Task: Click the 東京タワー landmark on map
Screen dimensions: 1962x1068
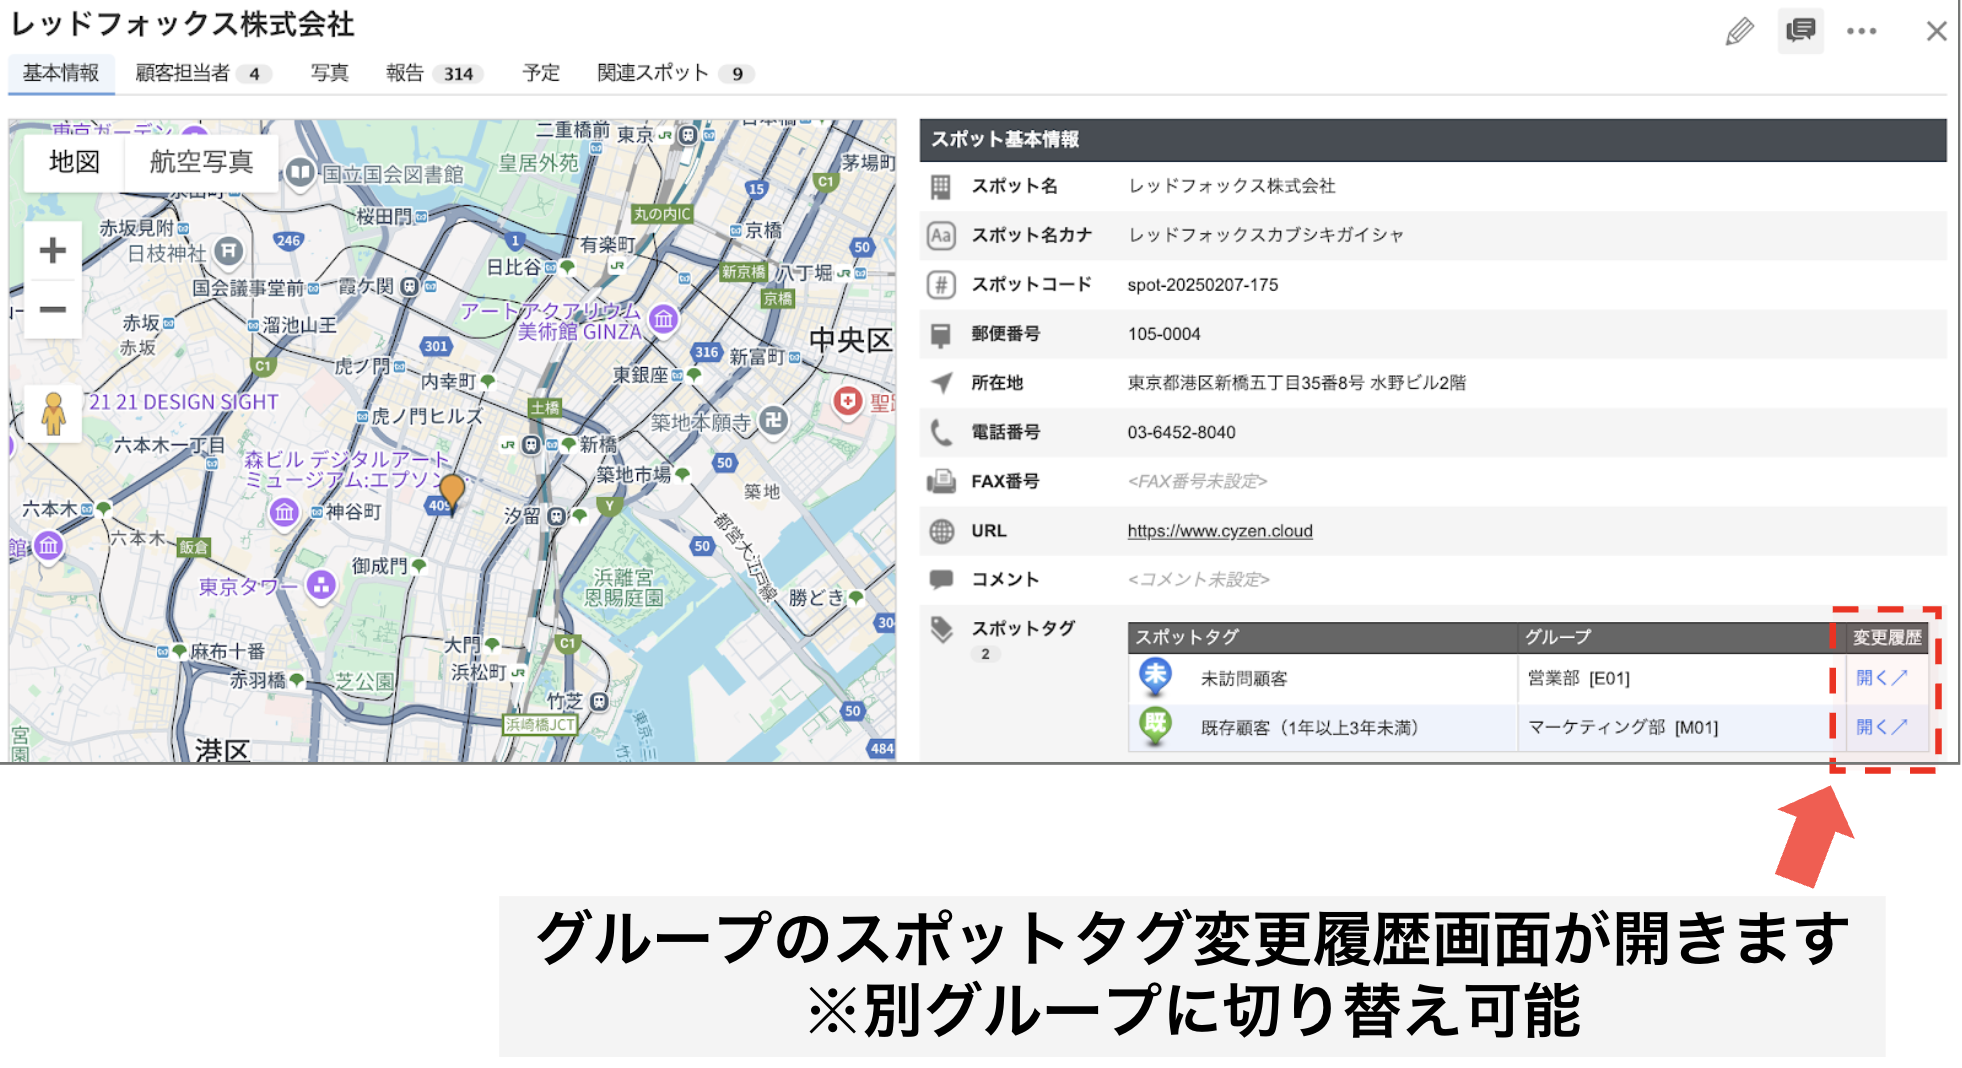Action: (321, 584)
